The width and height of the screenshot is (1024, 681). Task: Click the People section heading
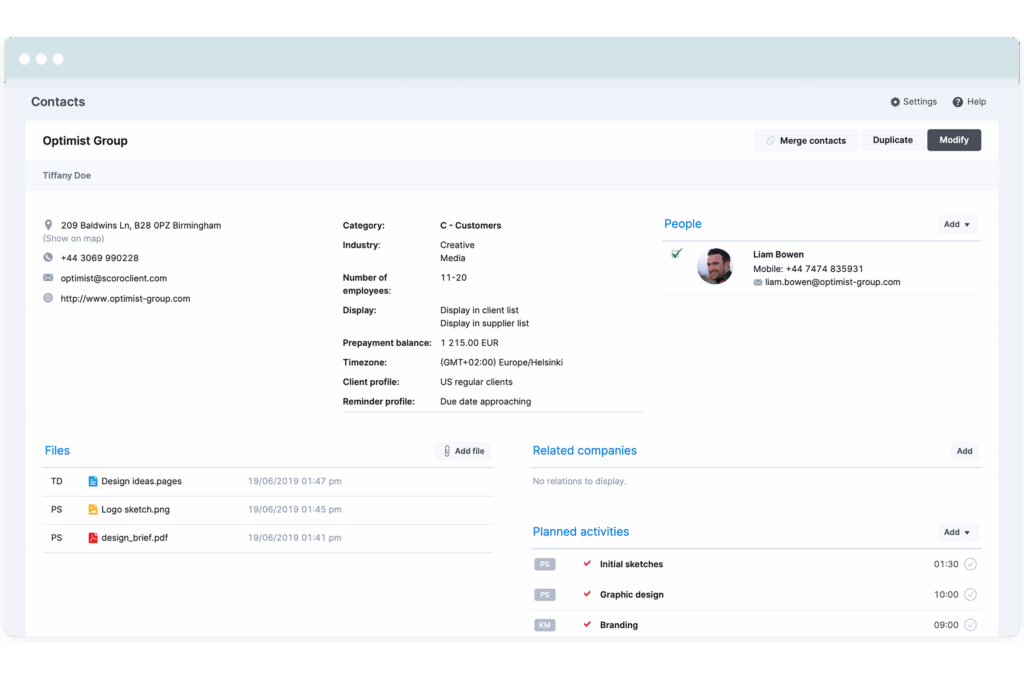point(682,224)
